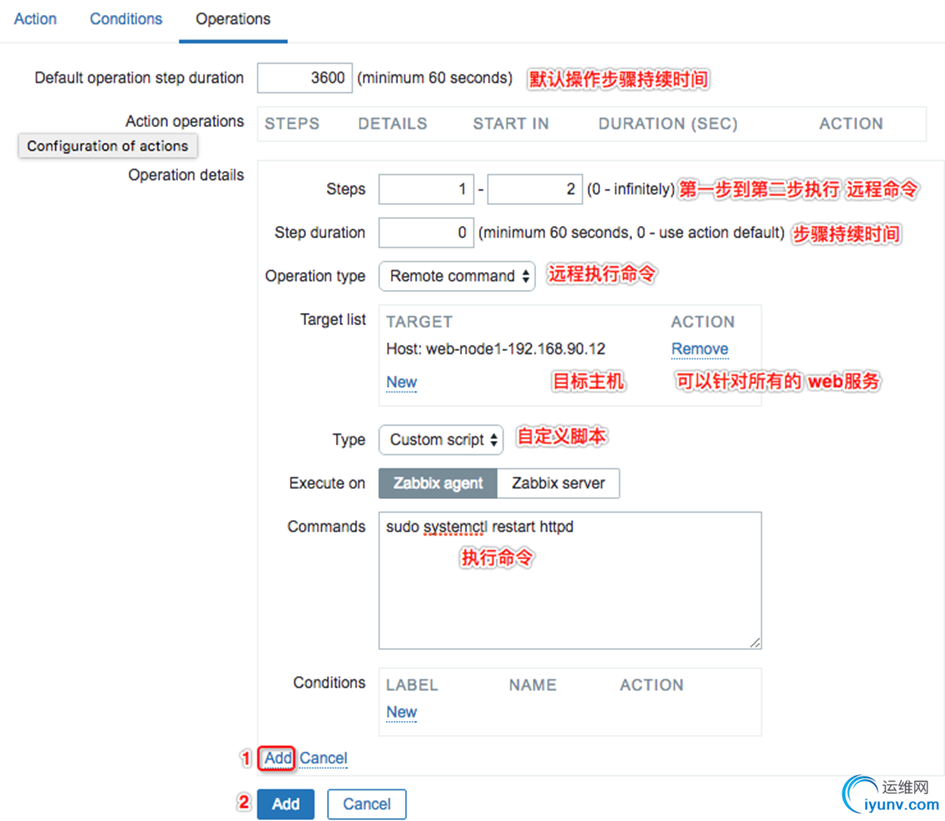Click the START IN column header
This screenshot has height=821, width=945.
(511, 124)
